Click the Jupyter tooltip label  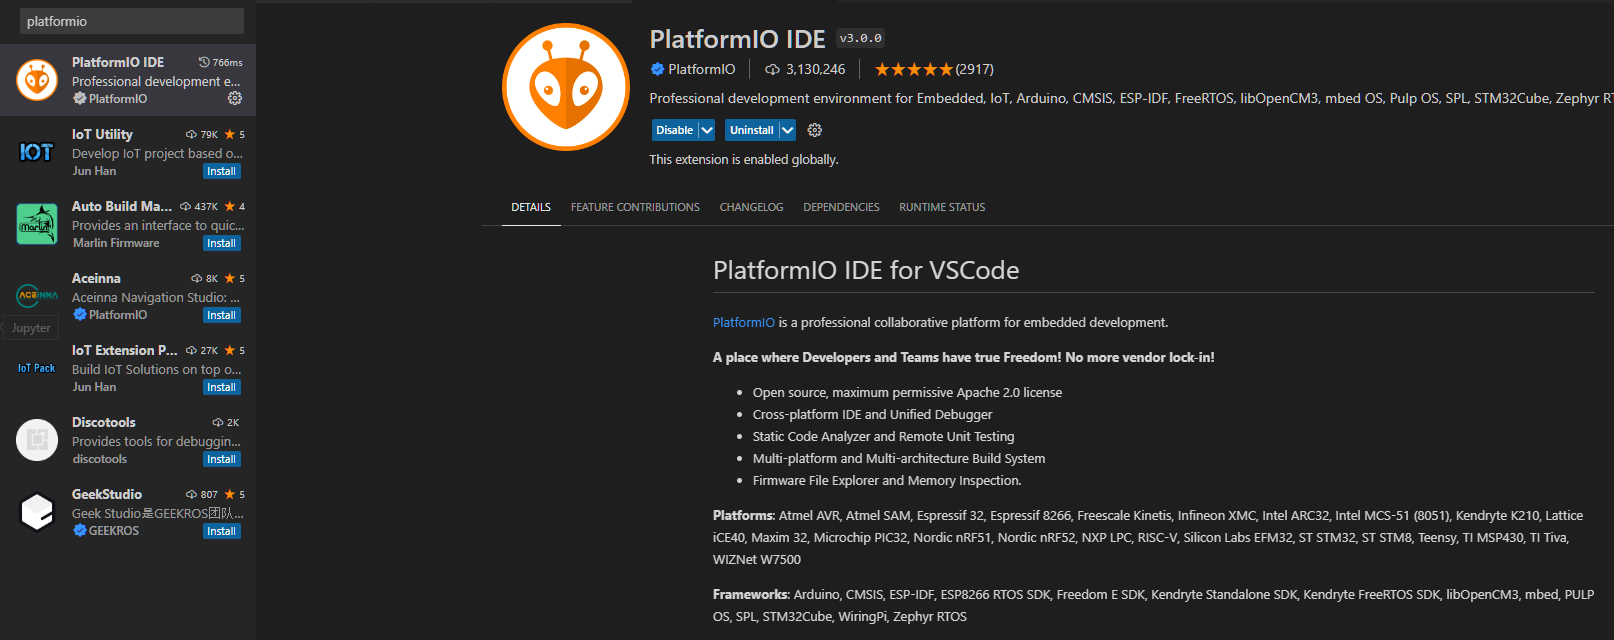pyautogui.click(x=31, y=328)
